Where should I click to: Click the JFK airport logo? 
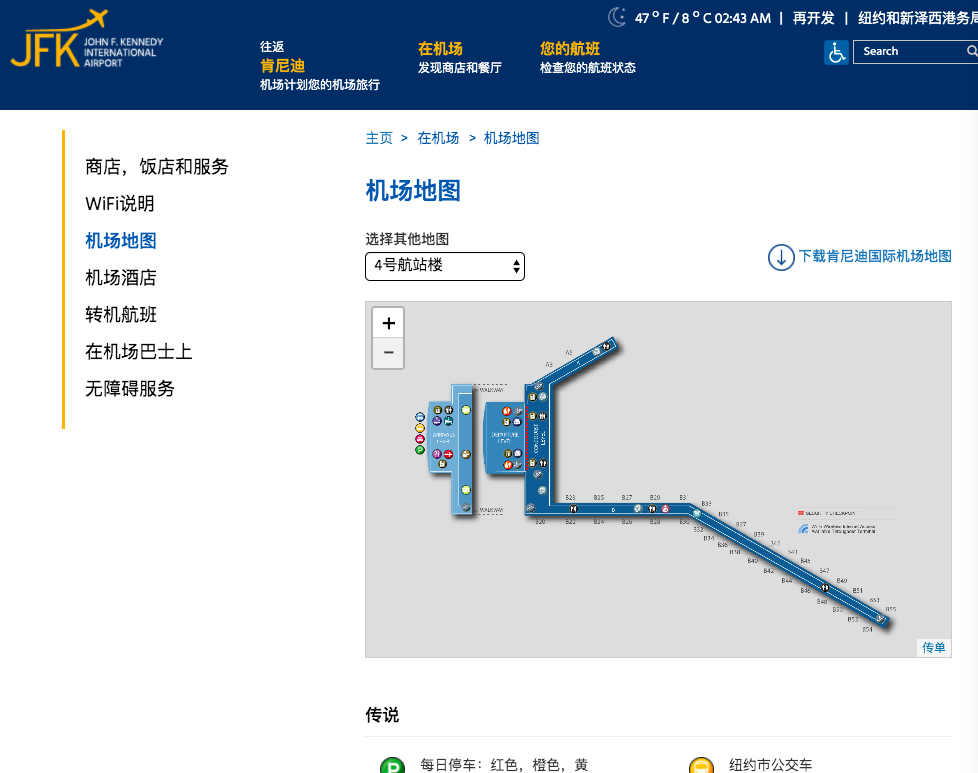86,42
